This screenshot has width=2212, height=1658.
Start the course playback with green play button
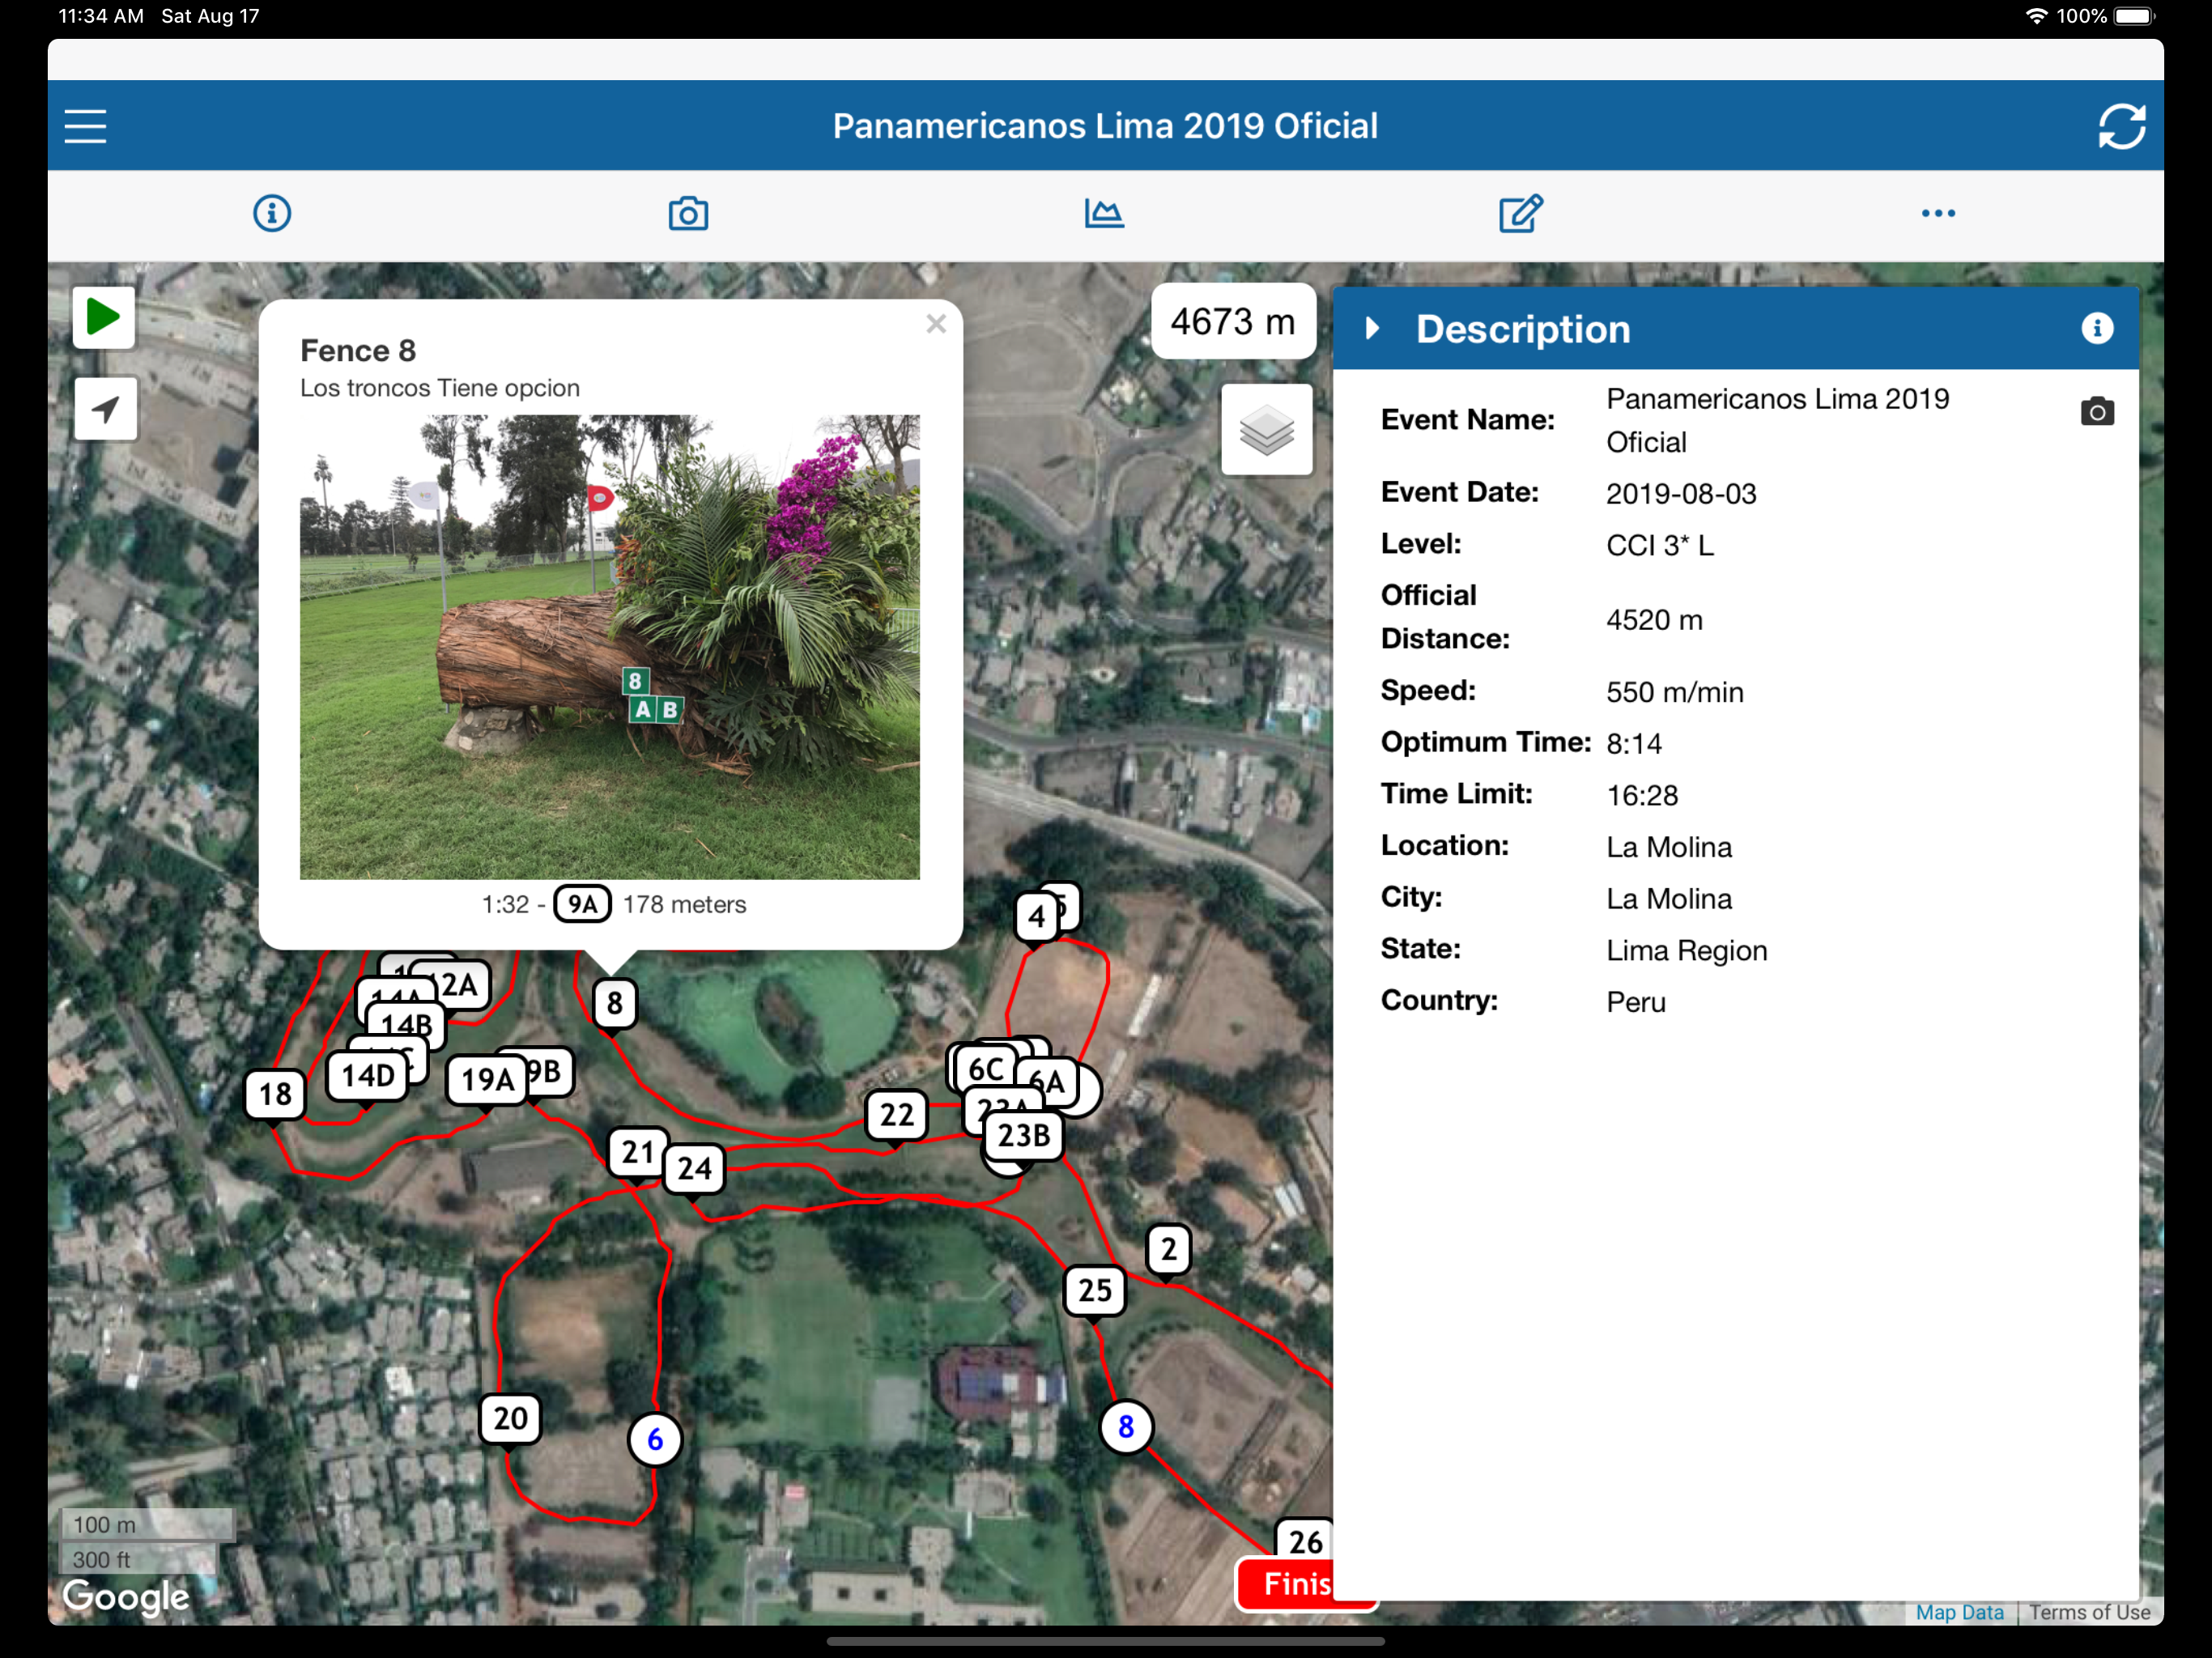point(104,318)
